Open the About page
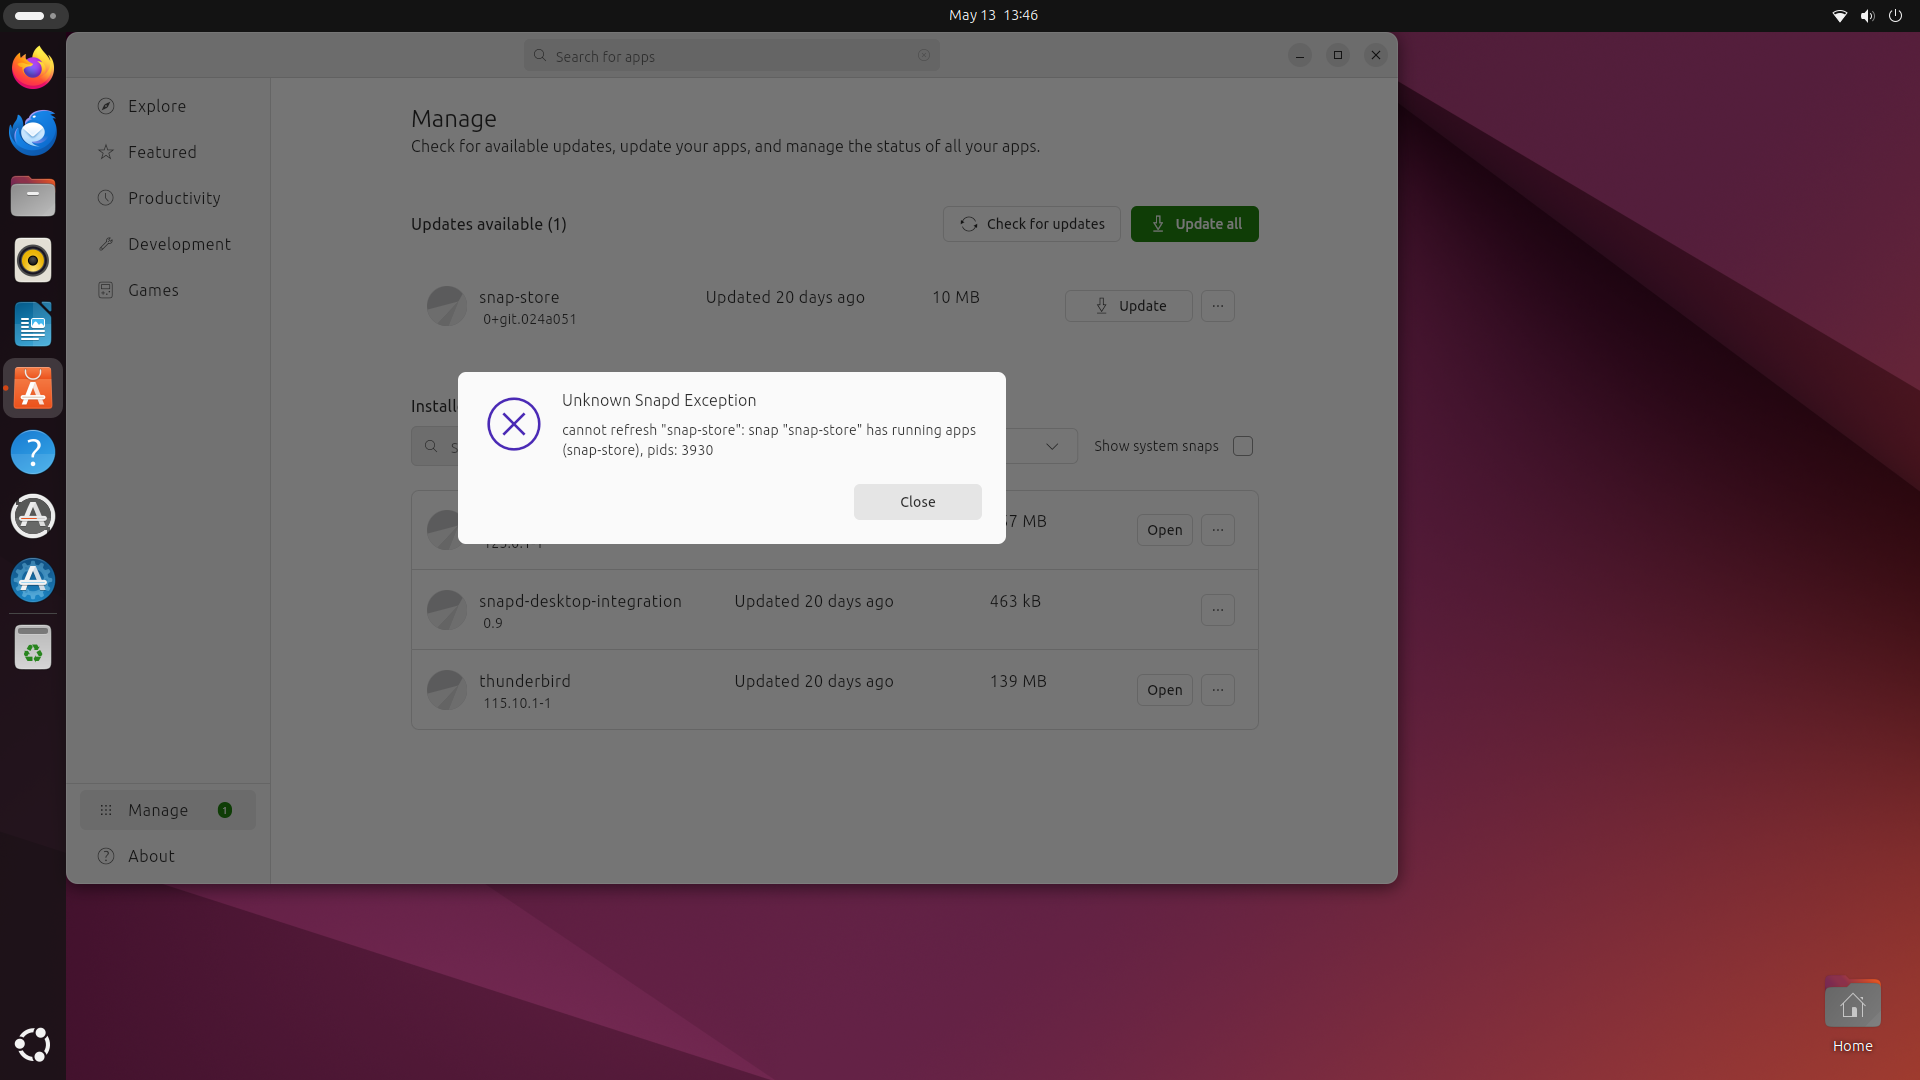The height and width of the screenshot is (1080, 1920). pos(150,856)
